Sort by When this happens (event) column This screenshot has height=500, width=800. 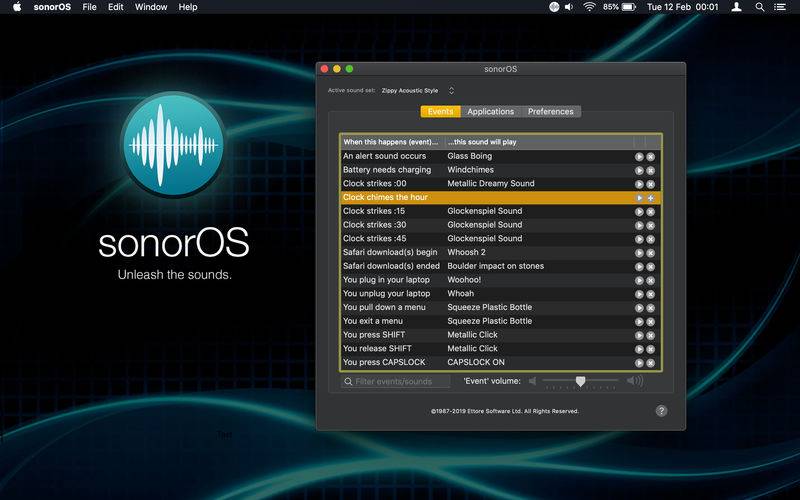pyautogui.click(x=392, y=142)
